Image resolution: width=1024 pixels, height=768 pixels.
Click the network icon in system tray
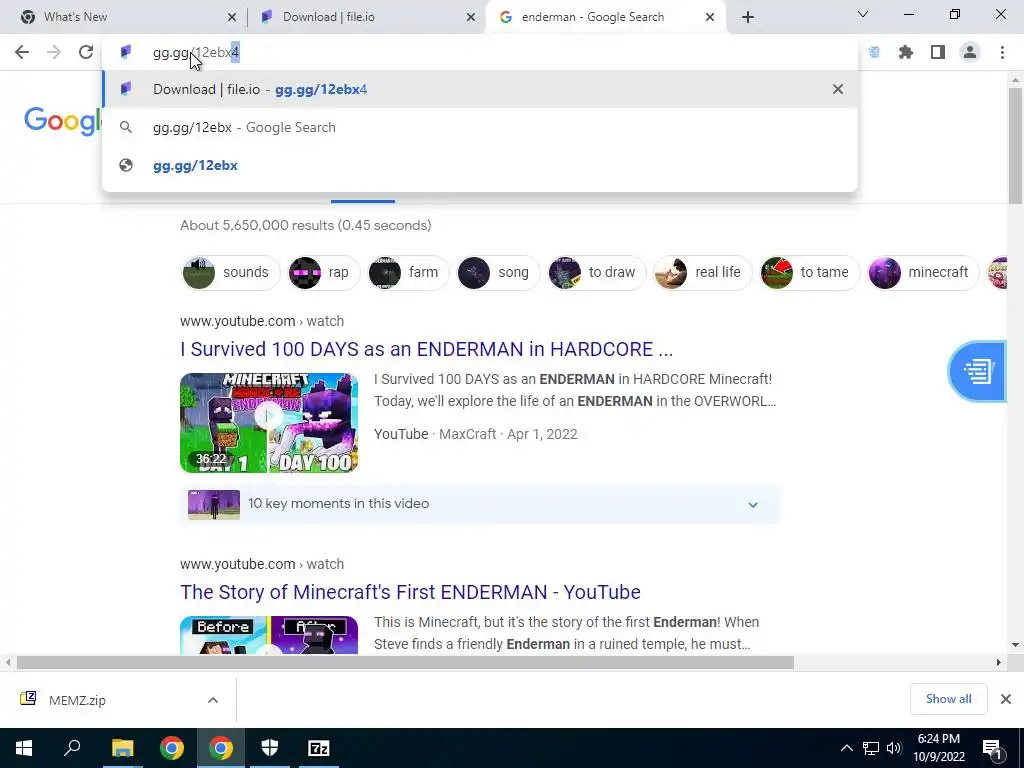(871, 748)
